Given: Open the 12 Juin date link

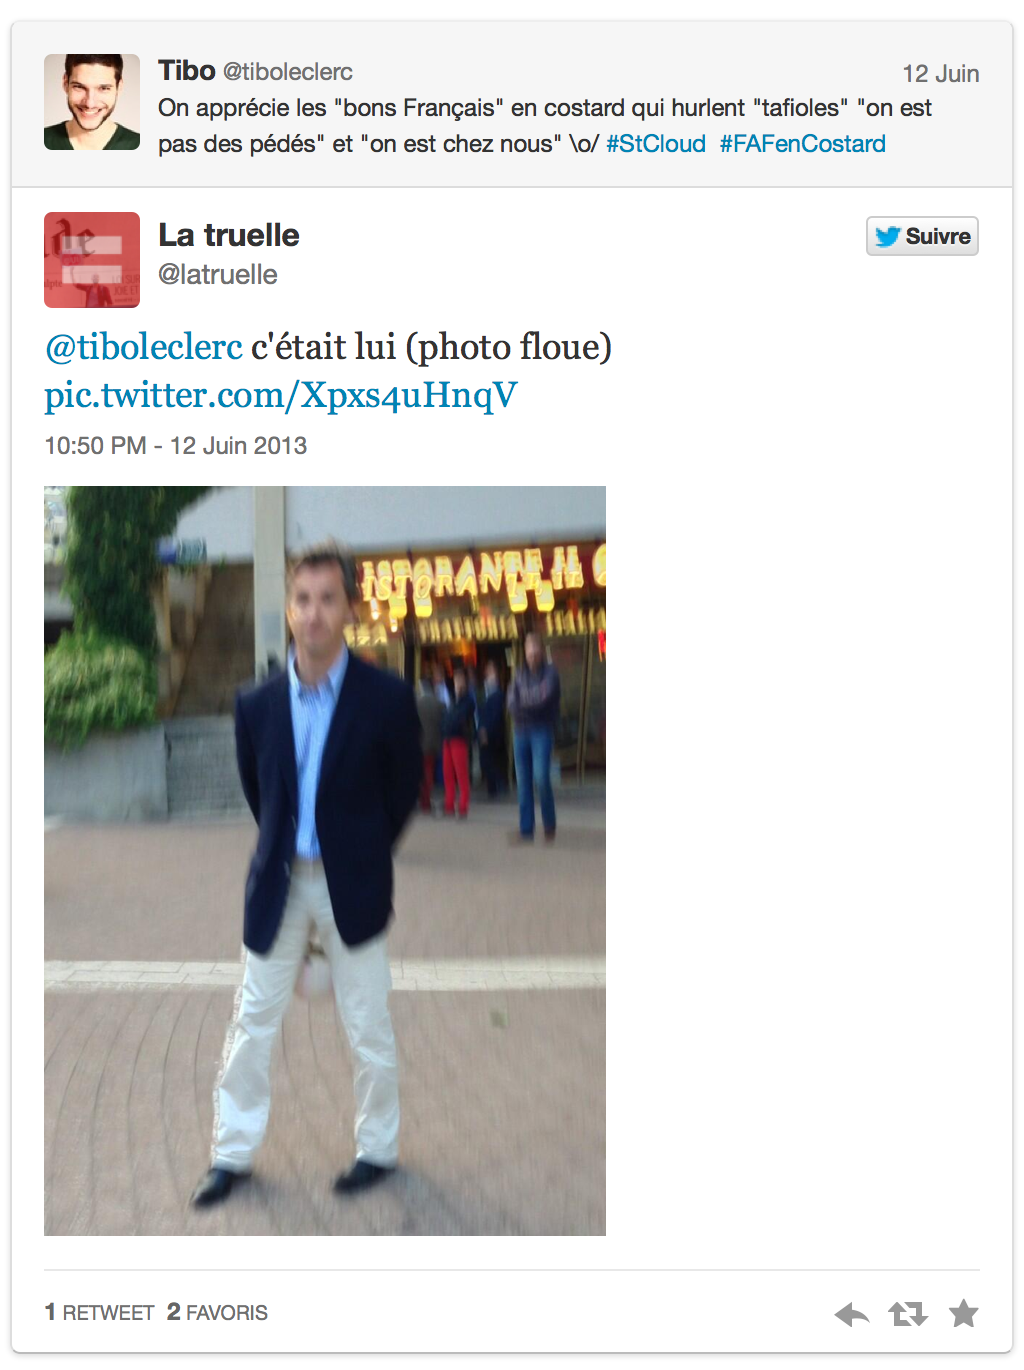Looking at the screenshot, I should 941,74.
